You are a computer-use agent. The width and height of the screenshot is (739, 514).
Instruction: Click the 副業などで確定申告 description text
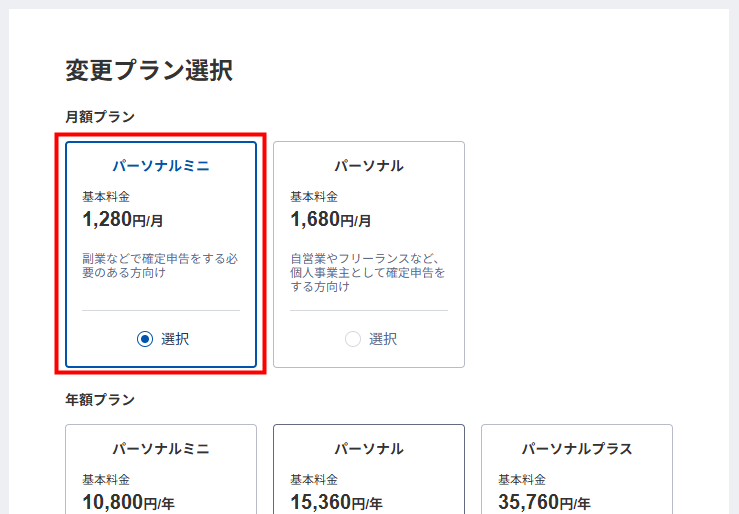[160, 266]
